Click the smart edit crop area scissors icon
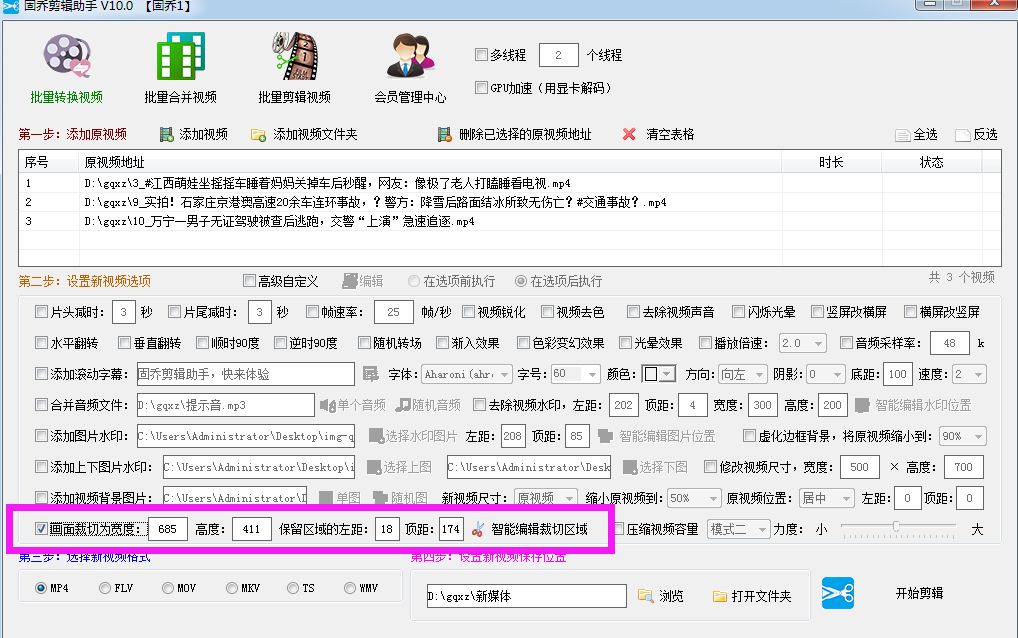Screen dimensions: 1018x638 pyautogui.click(x=476, y=529)
